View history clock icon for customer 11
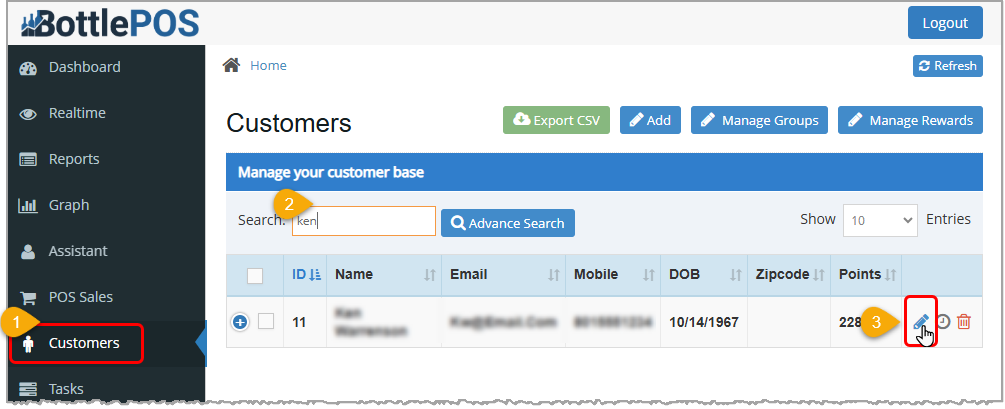Screen dimensions: 1005x409 pyautogui.click(x=943, y=321)
